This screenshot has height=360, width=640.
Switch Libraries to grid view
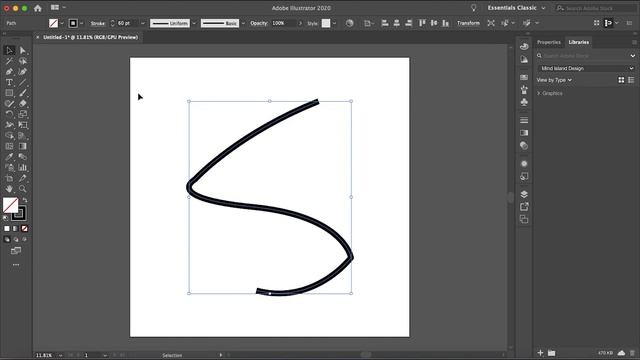click(621, 80)
